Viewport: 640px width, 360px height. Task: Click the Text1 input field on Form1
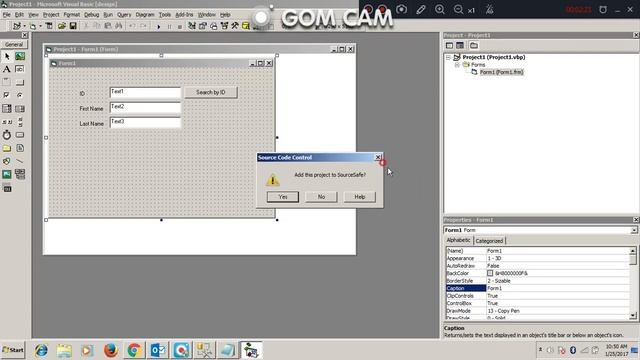145,93
